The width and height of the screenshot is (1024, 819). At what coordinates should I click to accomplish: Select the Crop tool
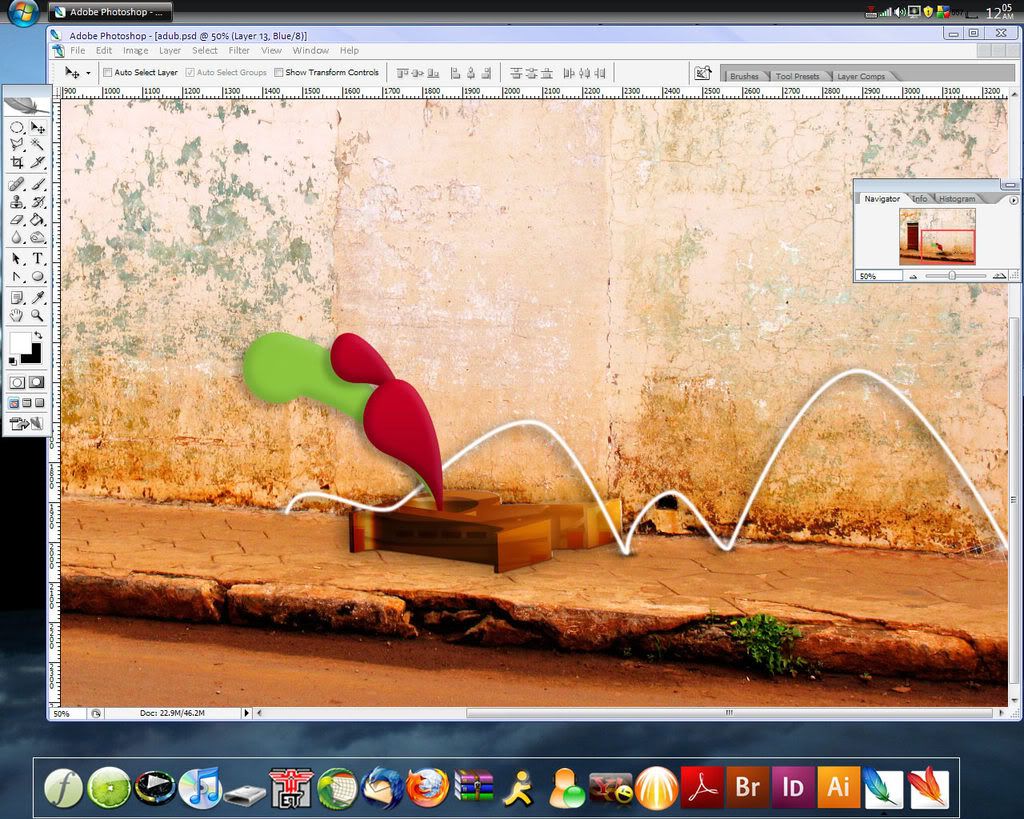click(16, 162)
